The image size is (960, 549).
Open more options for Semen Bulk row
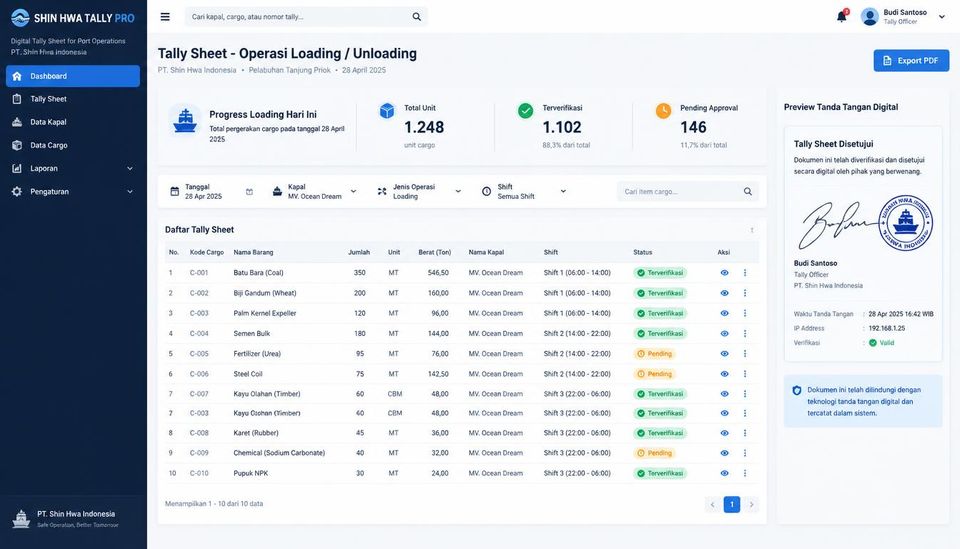[745, 334]
